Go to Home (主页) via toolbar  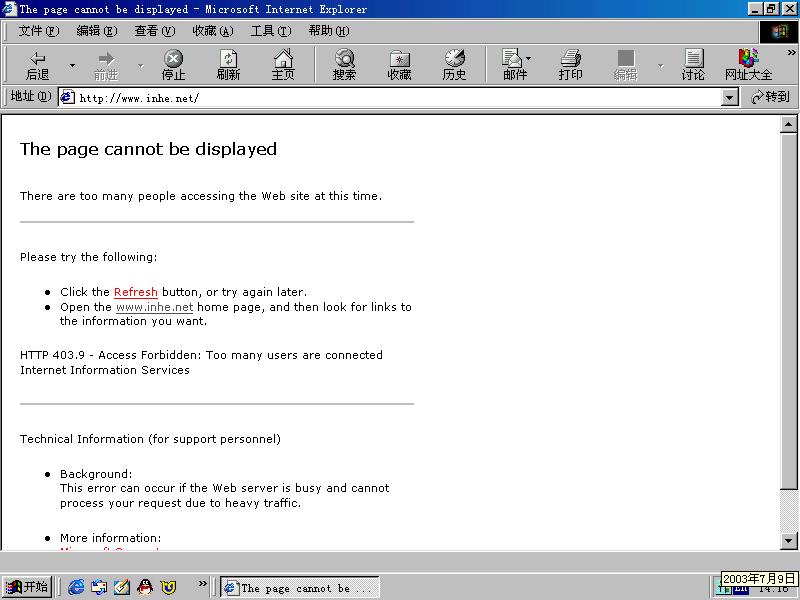[x=283, y=66]
